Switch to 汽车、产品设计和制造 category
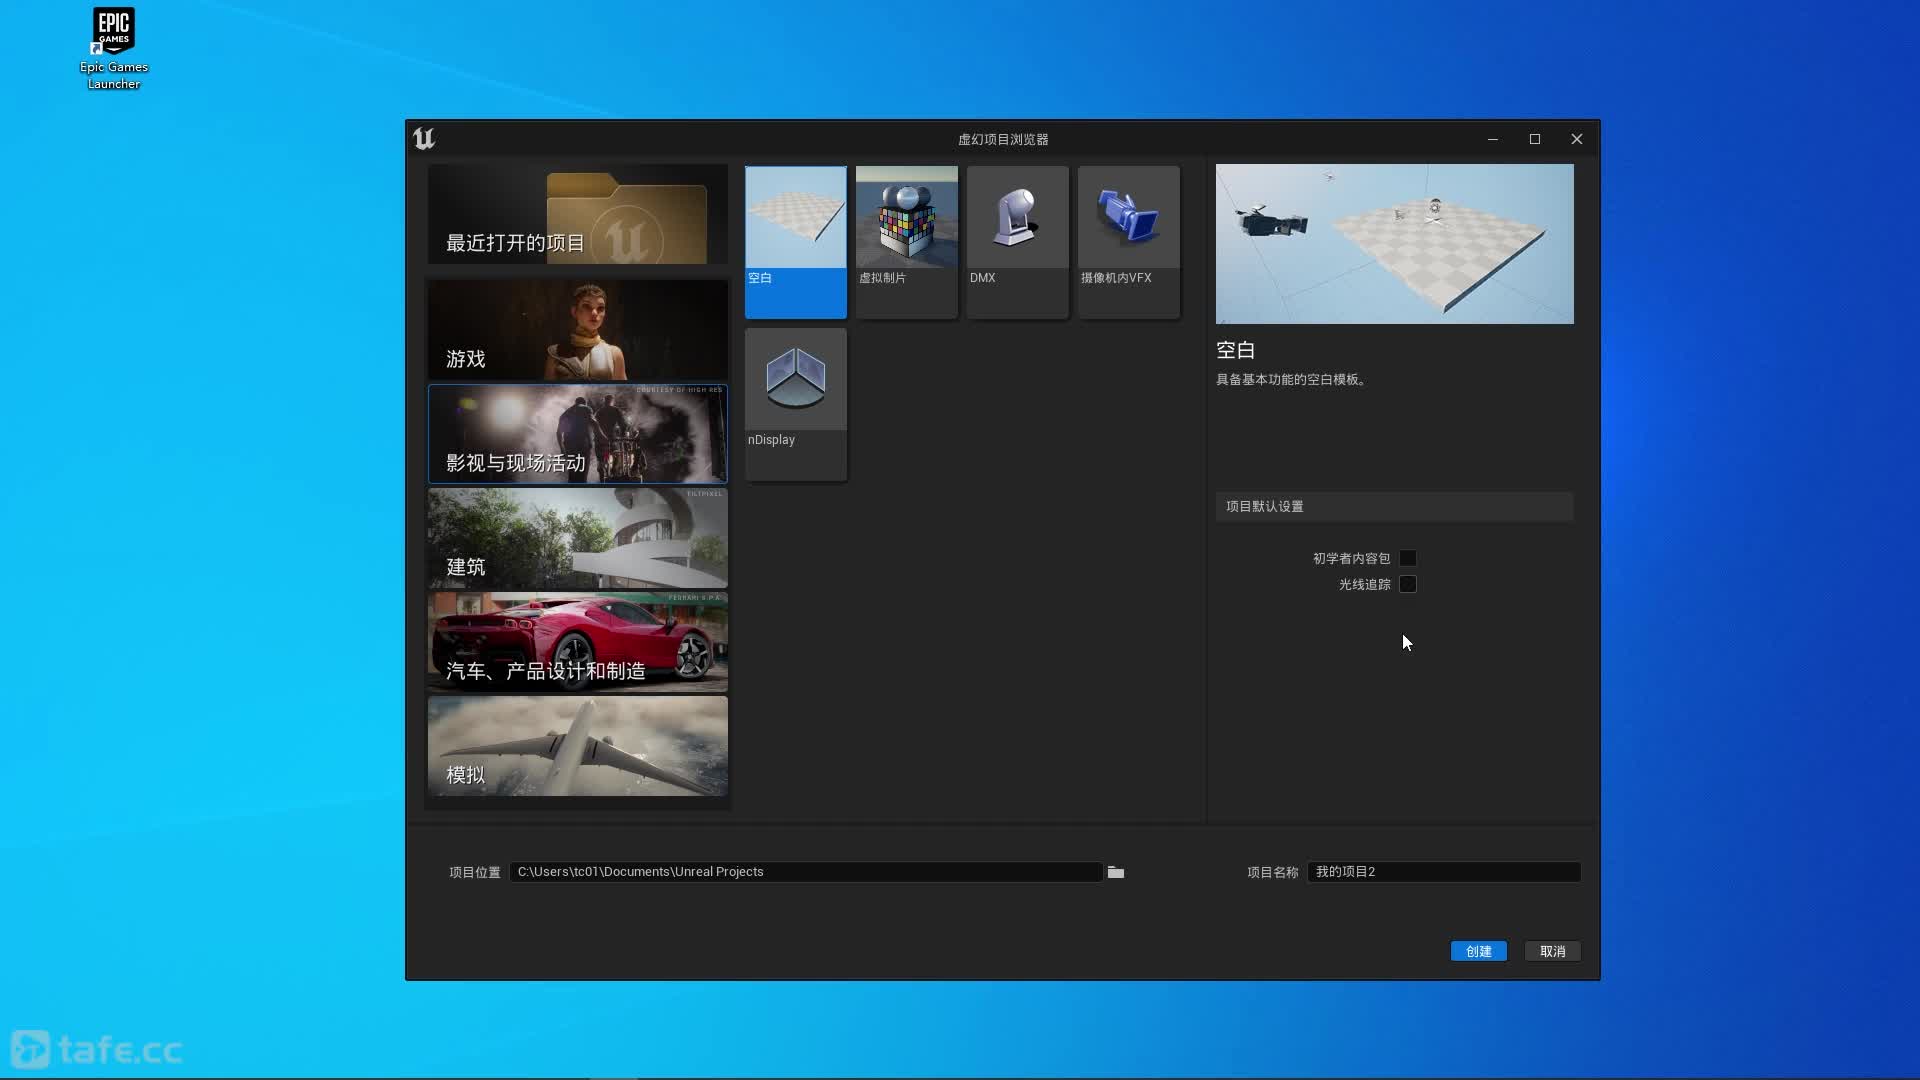Viewport: 1920px width, 1080px height. click(578, 642)
